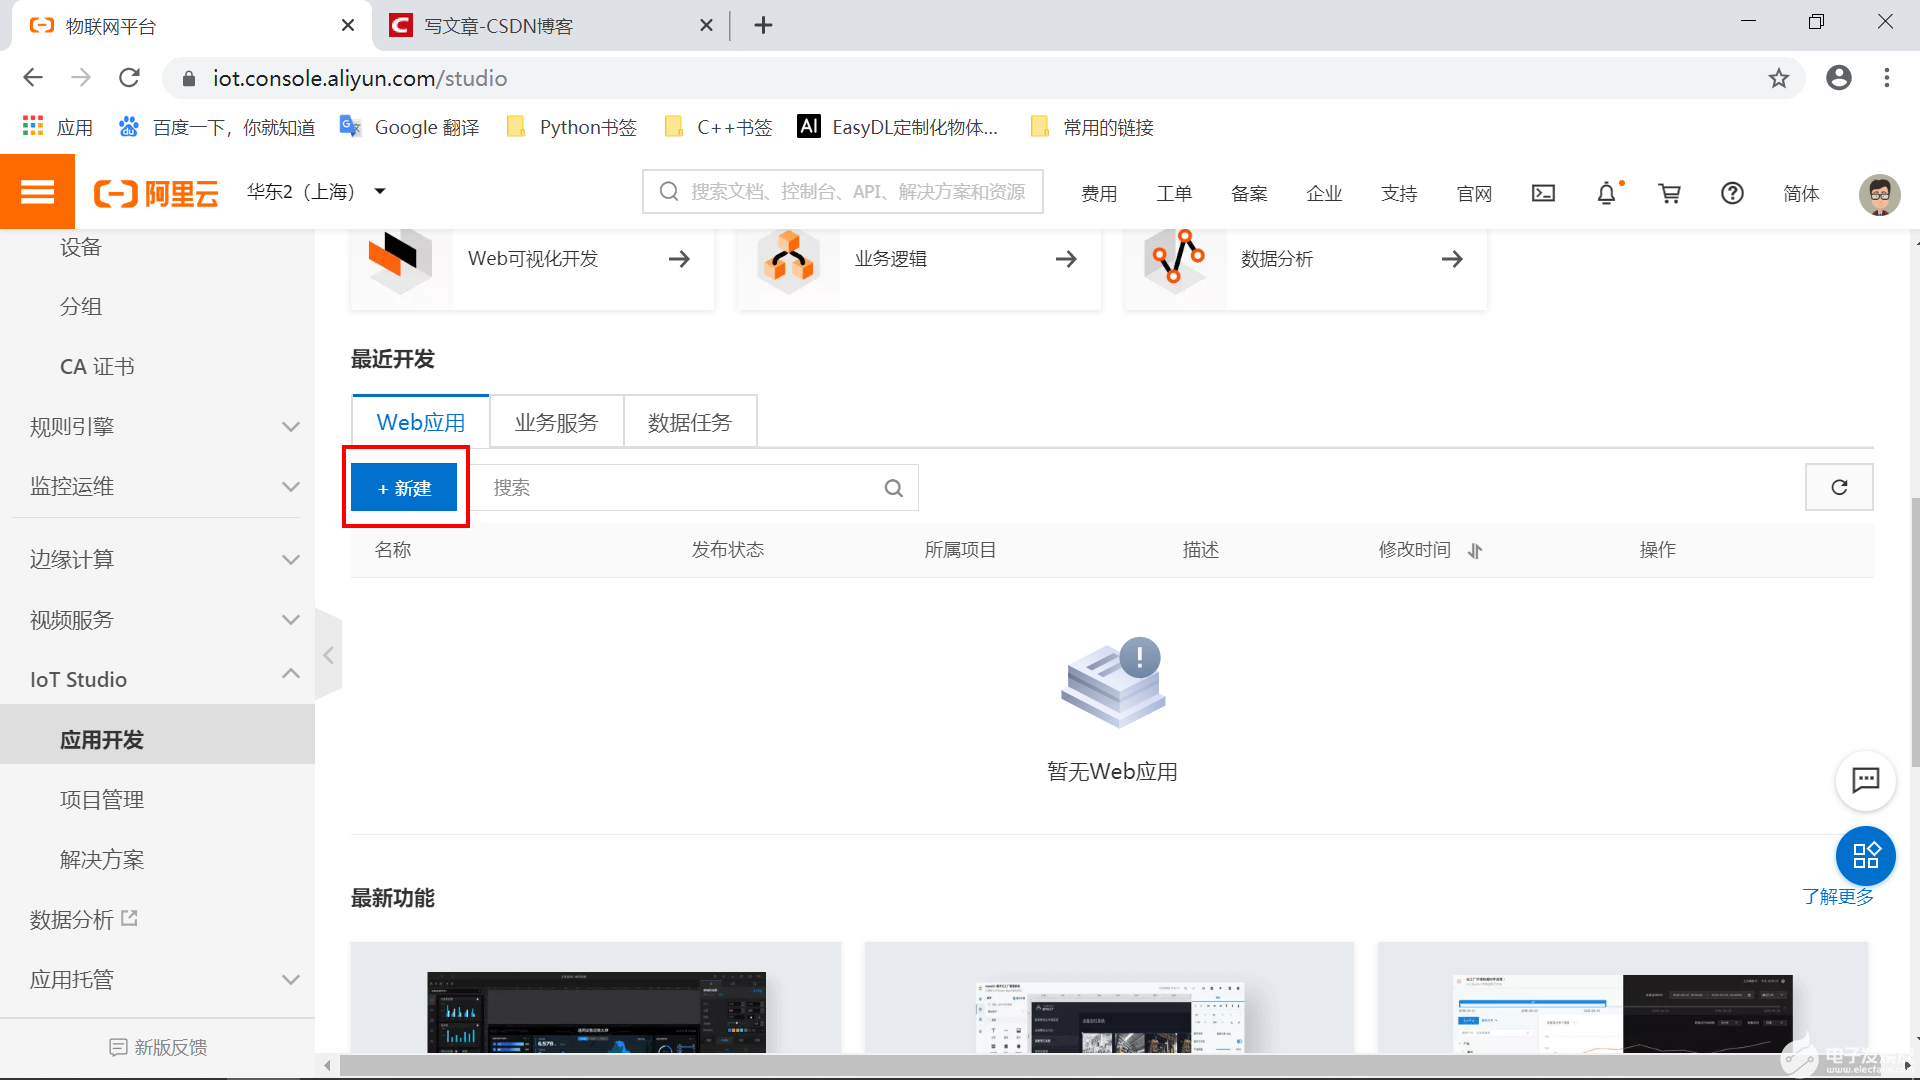
Task: Expand 规则引擎 in sidebar
Action: click(x=291, y=427)
